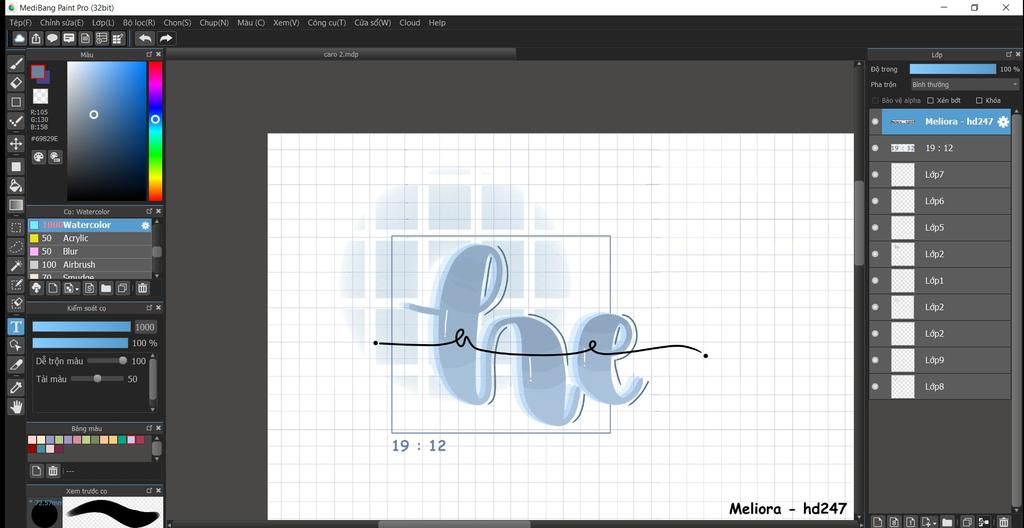
Task: Adjust the Dễ trộn màu slider
Action: [x=108, y=361]
